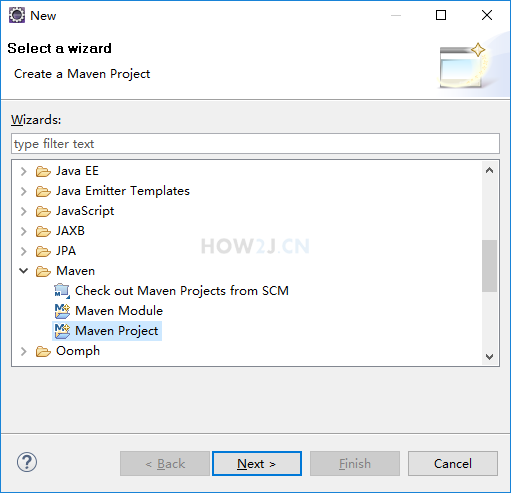
Task: Expand the JPA category
Action: click(x=24, y=251)
